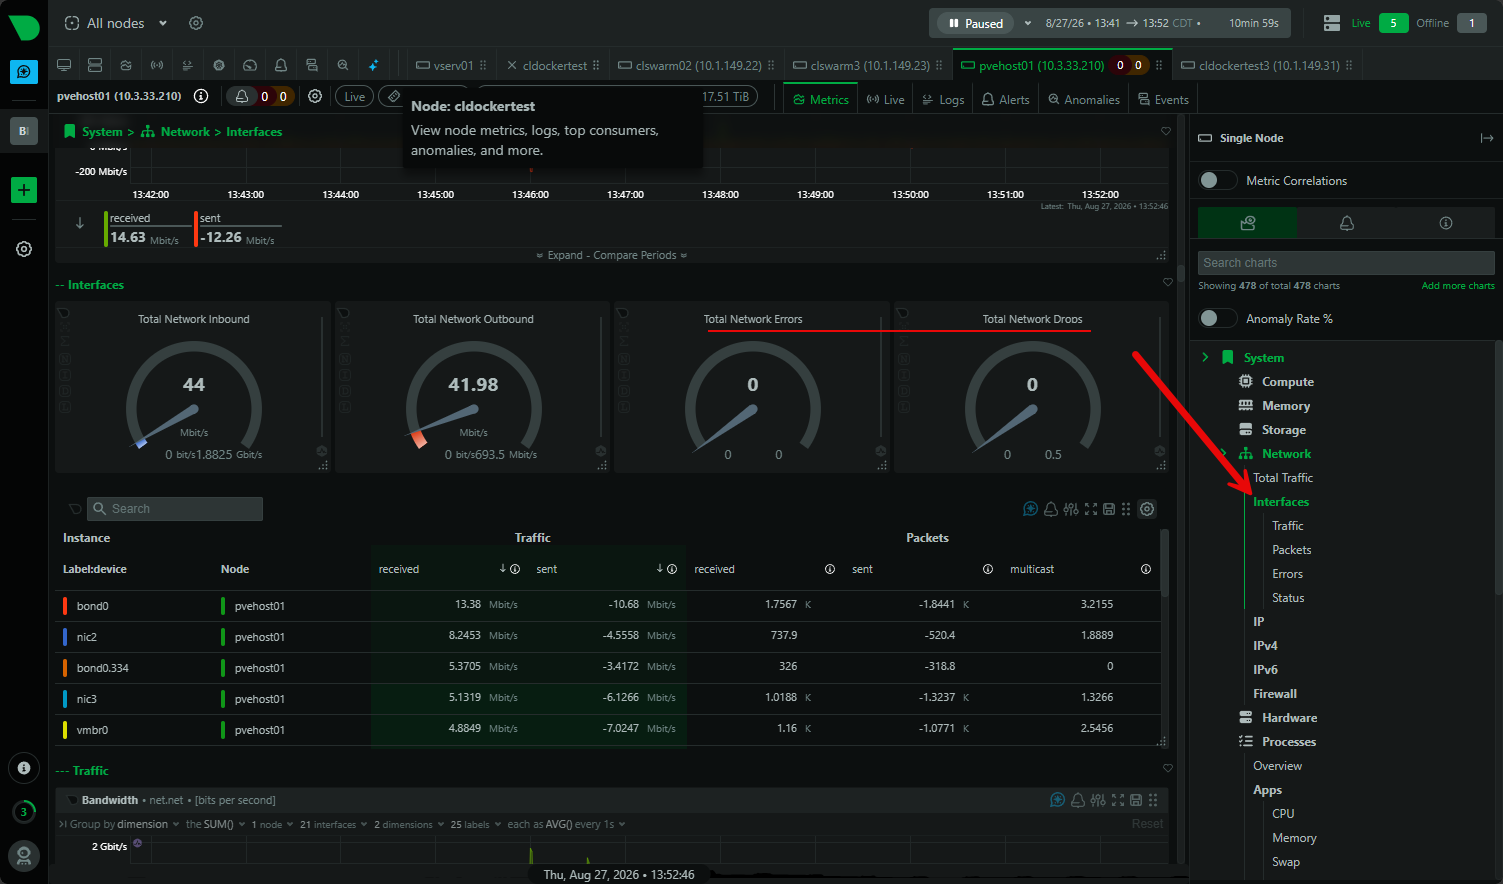Open the info icon for Traffic received column
The width and height of the screenshot is (1503, 884).
point(515,569)
